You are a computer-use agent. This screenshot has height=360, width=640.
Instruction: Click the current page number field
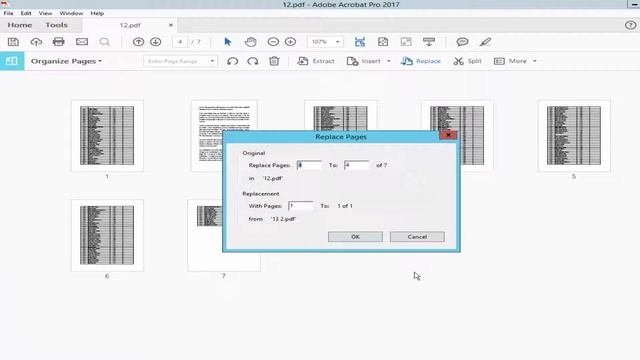point(180,42)
